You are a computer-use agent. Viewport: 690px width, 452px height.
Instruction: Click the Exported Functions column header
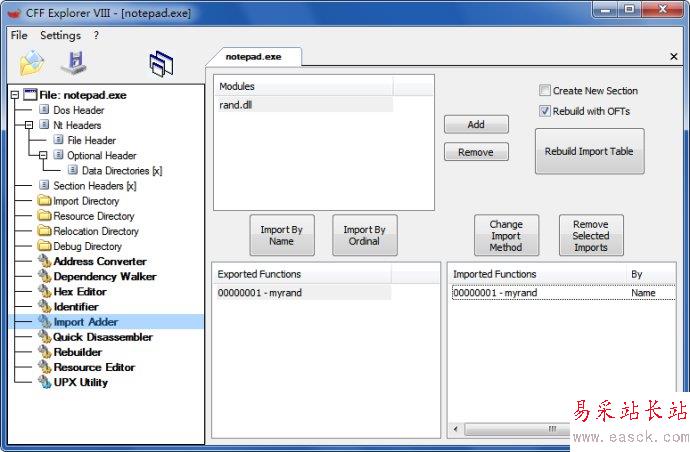[302, 274]
